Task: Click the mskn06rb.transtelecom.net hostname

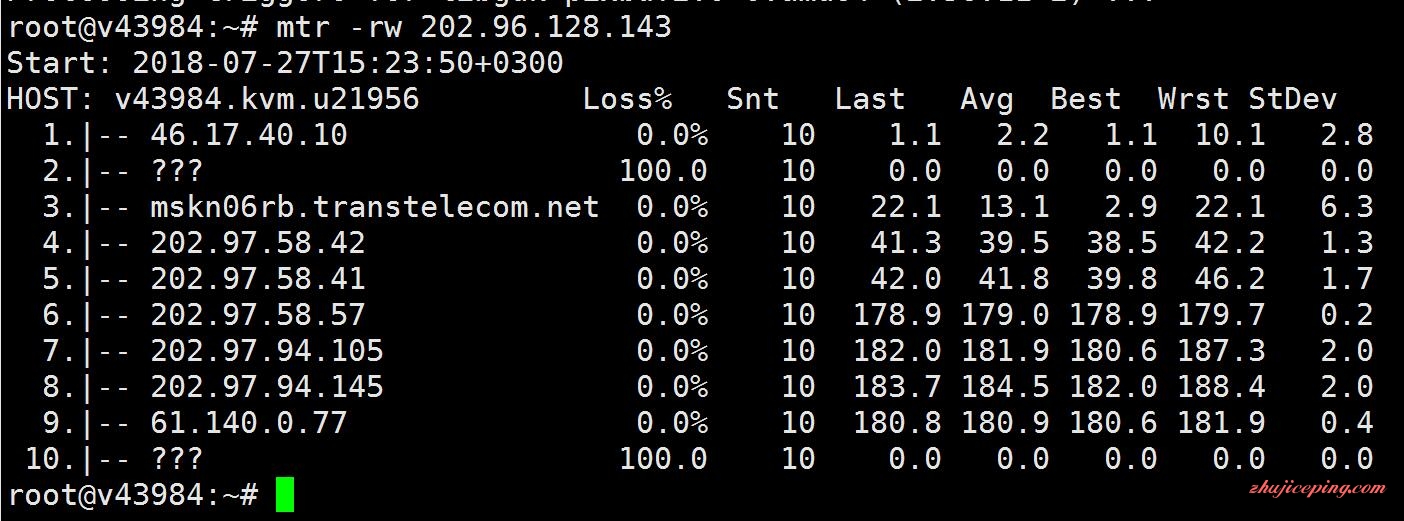Action: tap(375, 207)
